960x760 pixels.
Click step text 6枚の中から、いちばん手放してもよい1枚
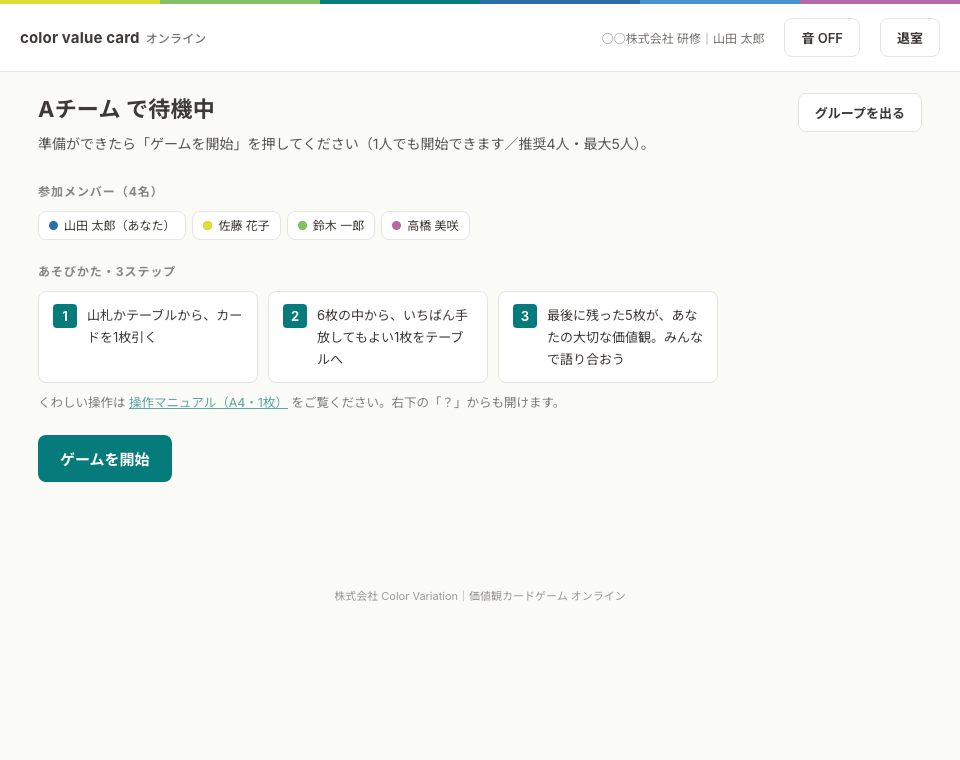pyautogui.click(x=392, y=337)
